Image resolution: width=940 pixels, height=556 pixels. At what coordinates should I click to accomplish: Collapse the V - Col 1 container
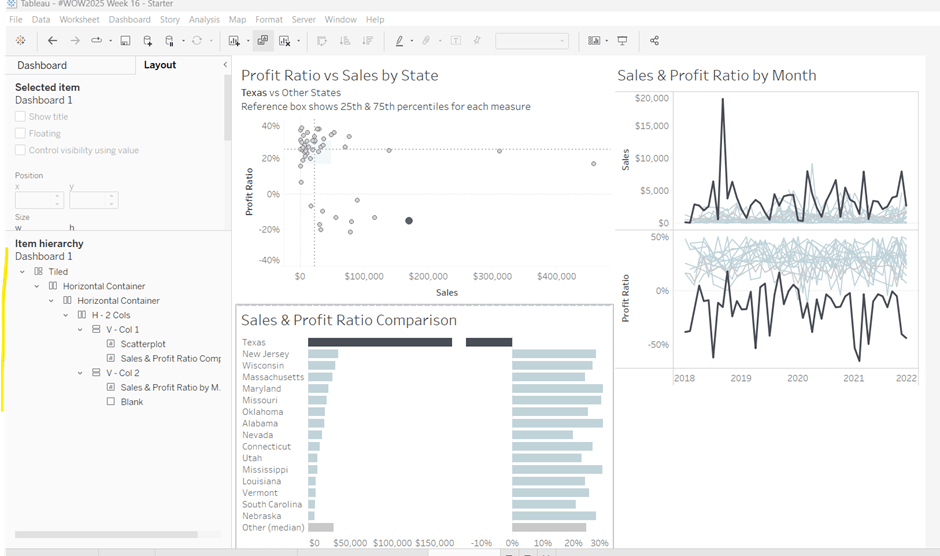point(81,330)
